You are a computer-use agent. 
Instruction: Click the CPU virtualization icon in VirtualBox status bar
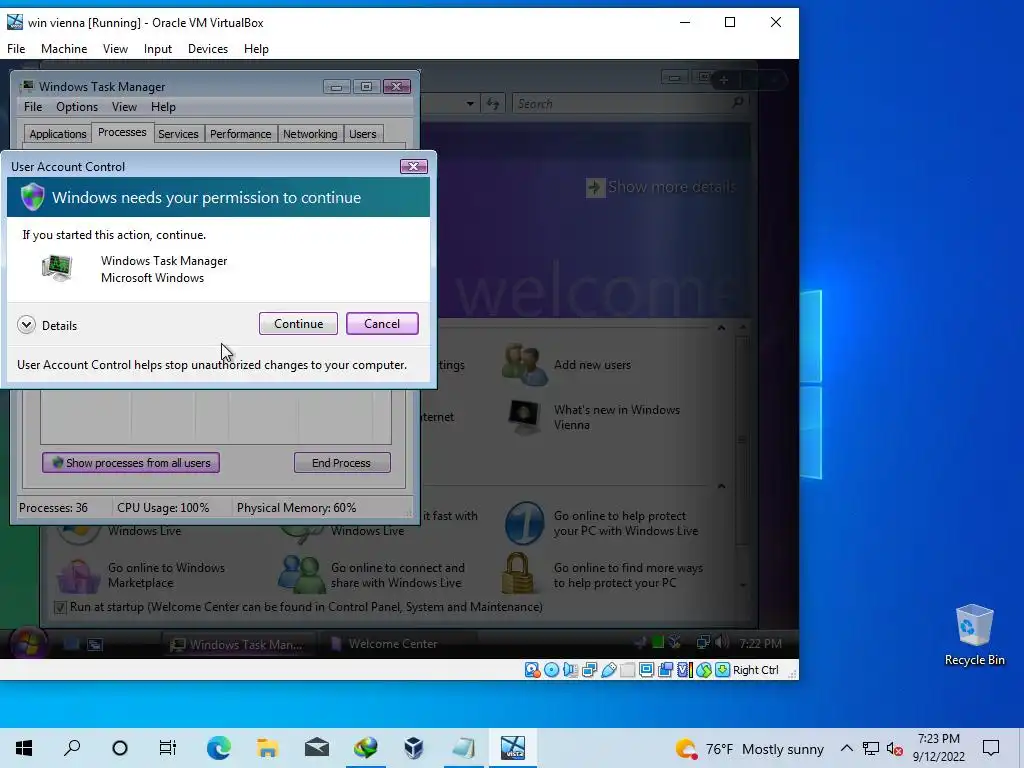point(684,670)
